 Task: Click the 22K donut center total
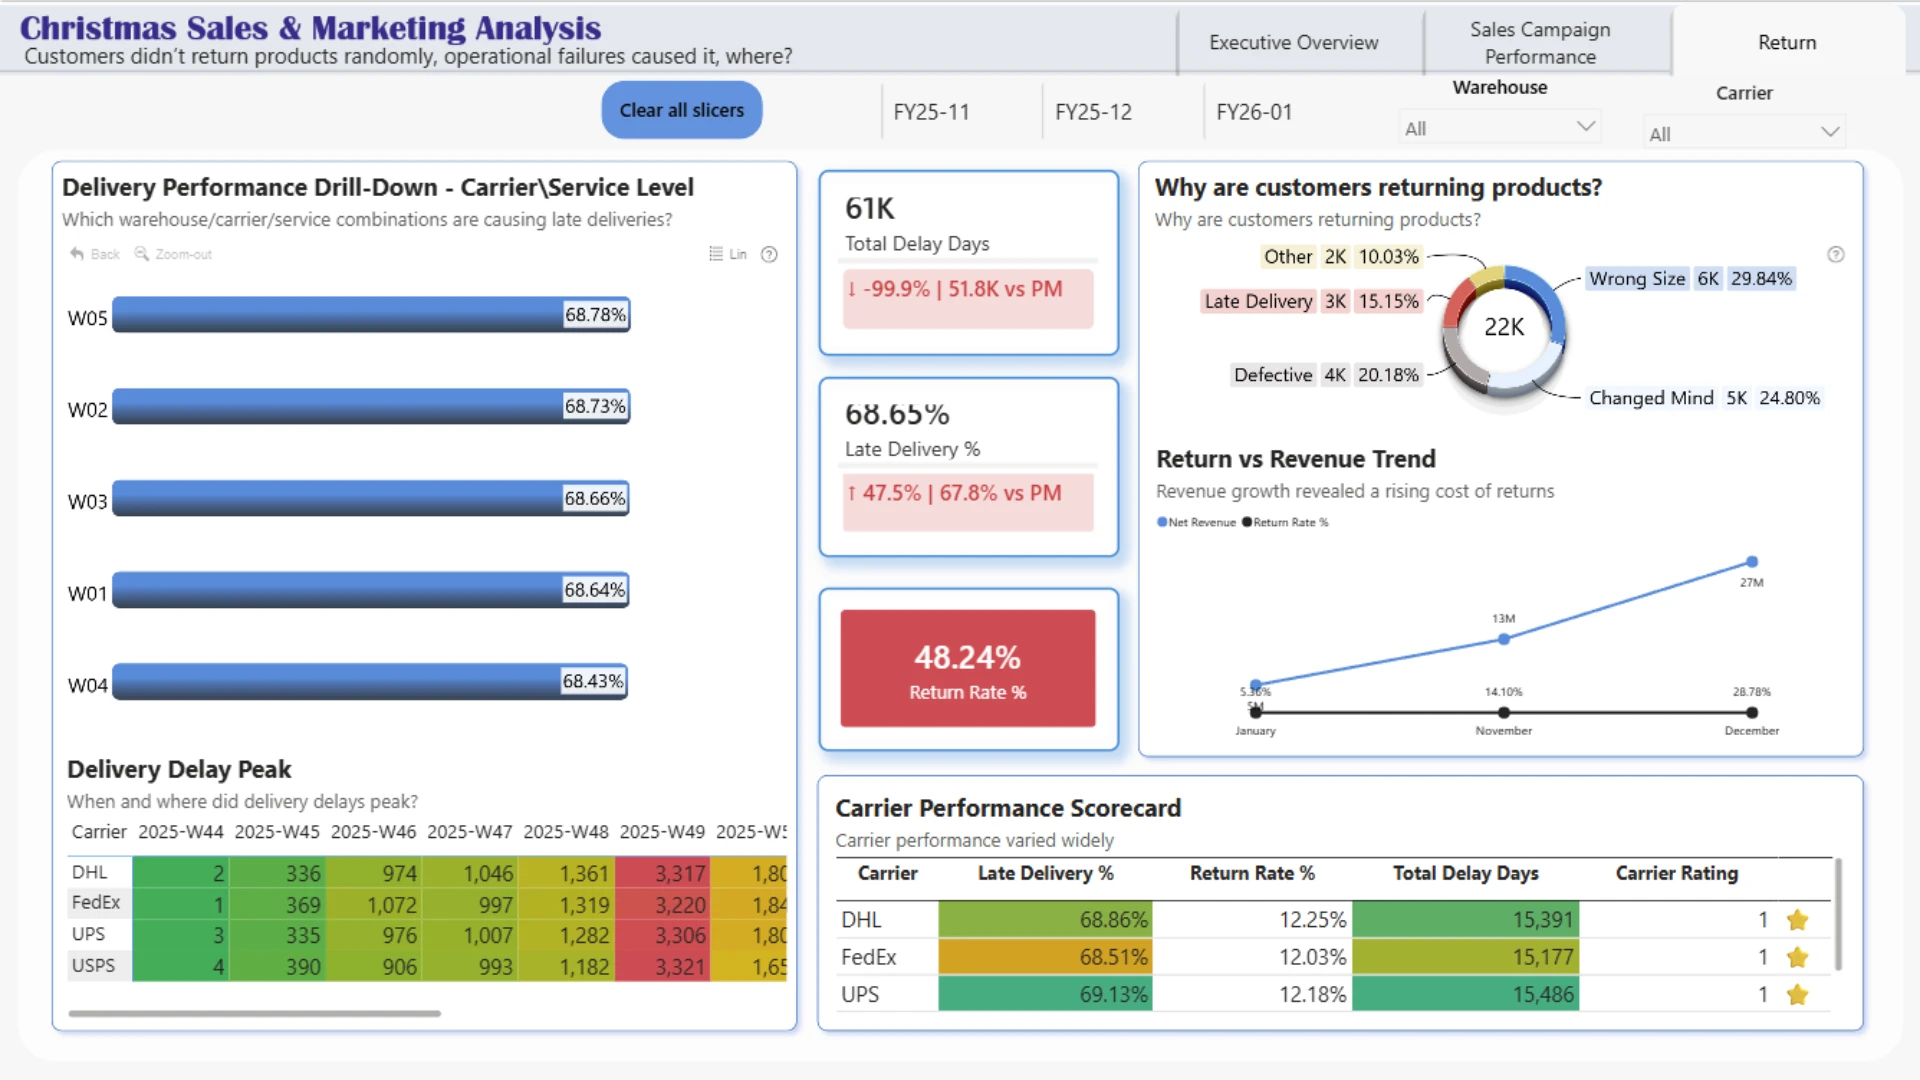coord(1504,327)
